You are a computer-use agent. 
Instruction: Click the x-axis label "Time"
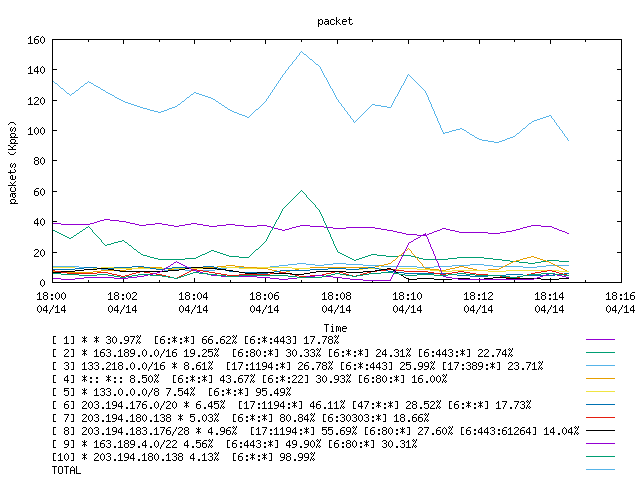335,328
